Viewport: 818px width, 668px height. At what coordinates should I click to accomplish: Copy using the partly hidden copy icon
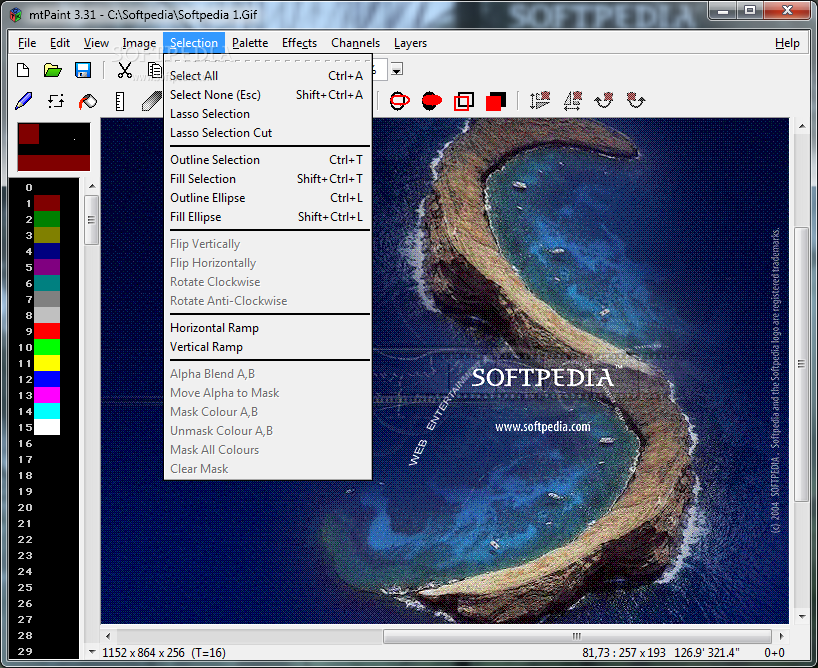(x=154, y=70)
